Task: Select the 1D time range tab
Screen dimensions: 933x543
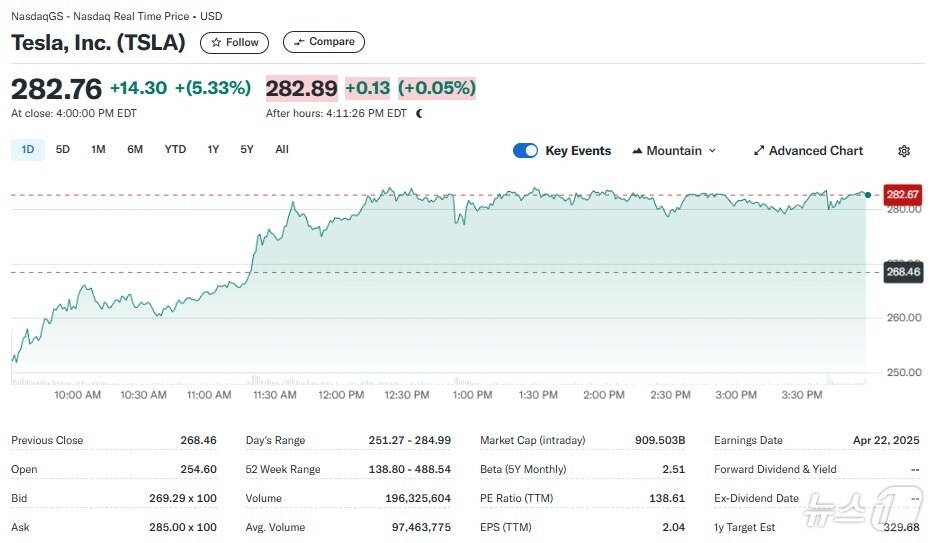Action: (x=28, y=150)
